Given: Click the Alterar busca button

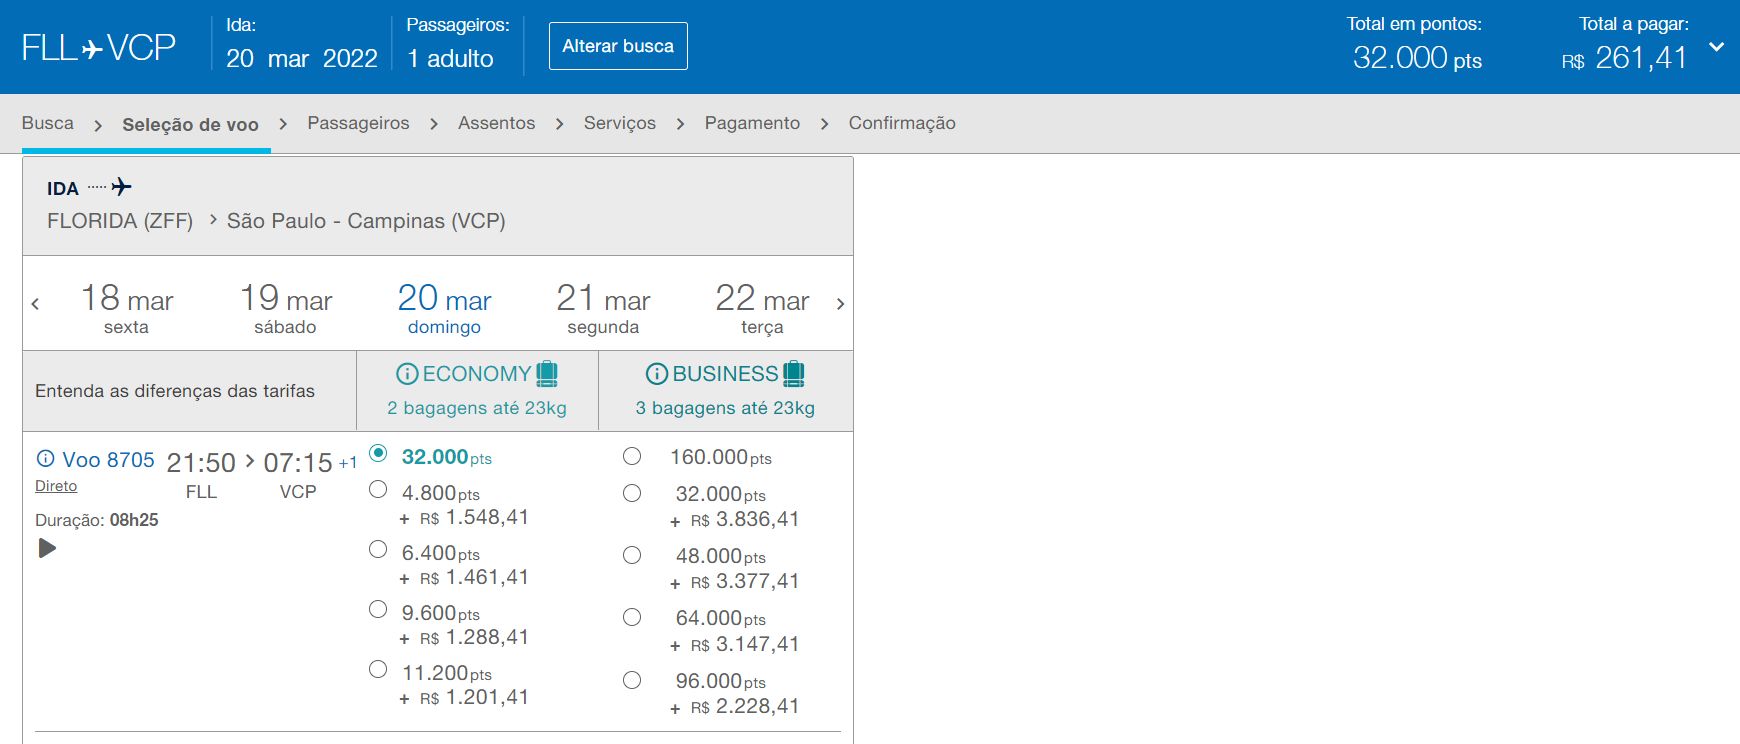Looking at the screenshot, I should 618,46.
